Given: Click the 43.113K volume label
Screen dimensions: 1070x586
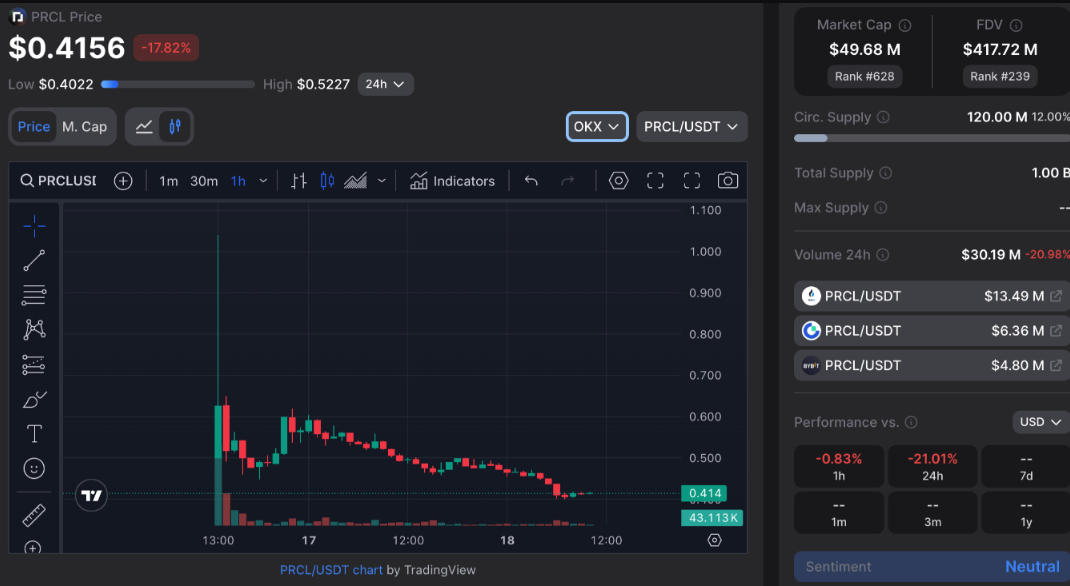Looking at the screenshot, I should pos(712,518).
